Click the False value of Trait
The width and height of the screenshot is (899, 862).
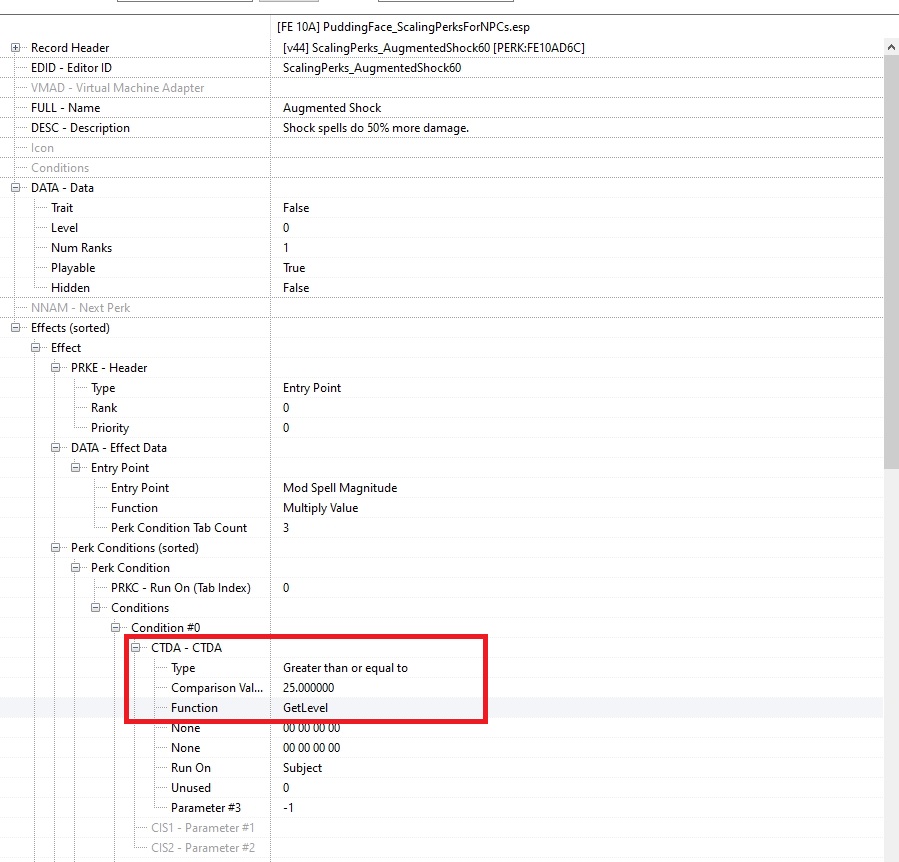(296, 208)
